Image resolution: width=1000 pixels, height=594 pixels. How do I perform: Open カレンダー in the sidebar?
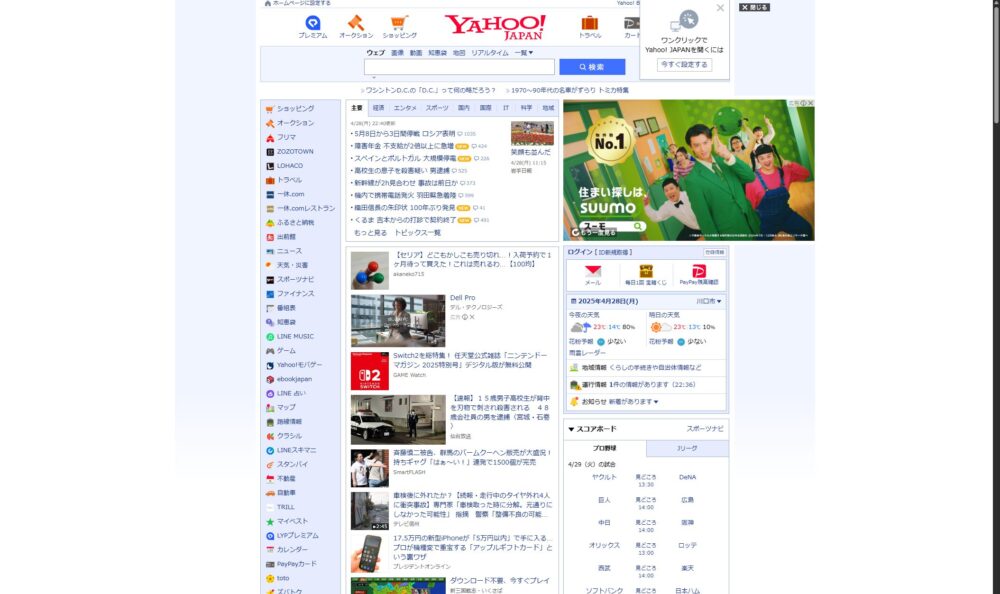pyautogui.click(x=292, y=549)
